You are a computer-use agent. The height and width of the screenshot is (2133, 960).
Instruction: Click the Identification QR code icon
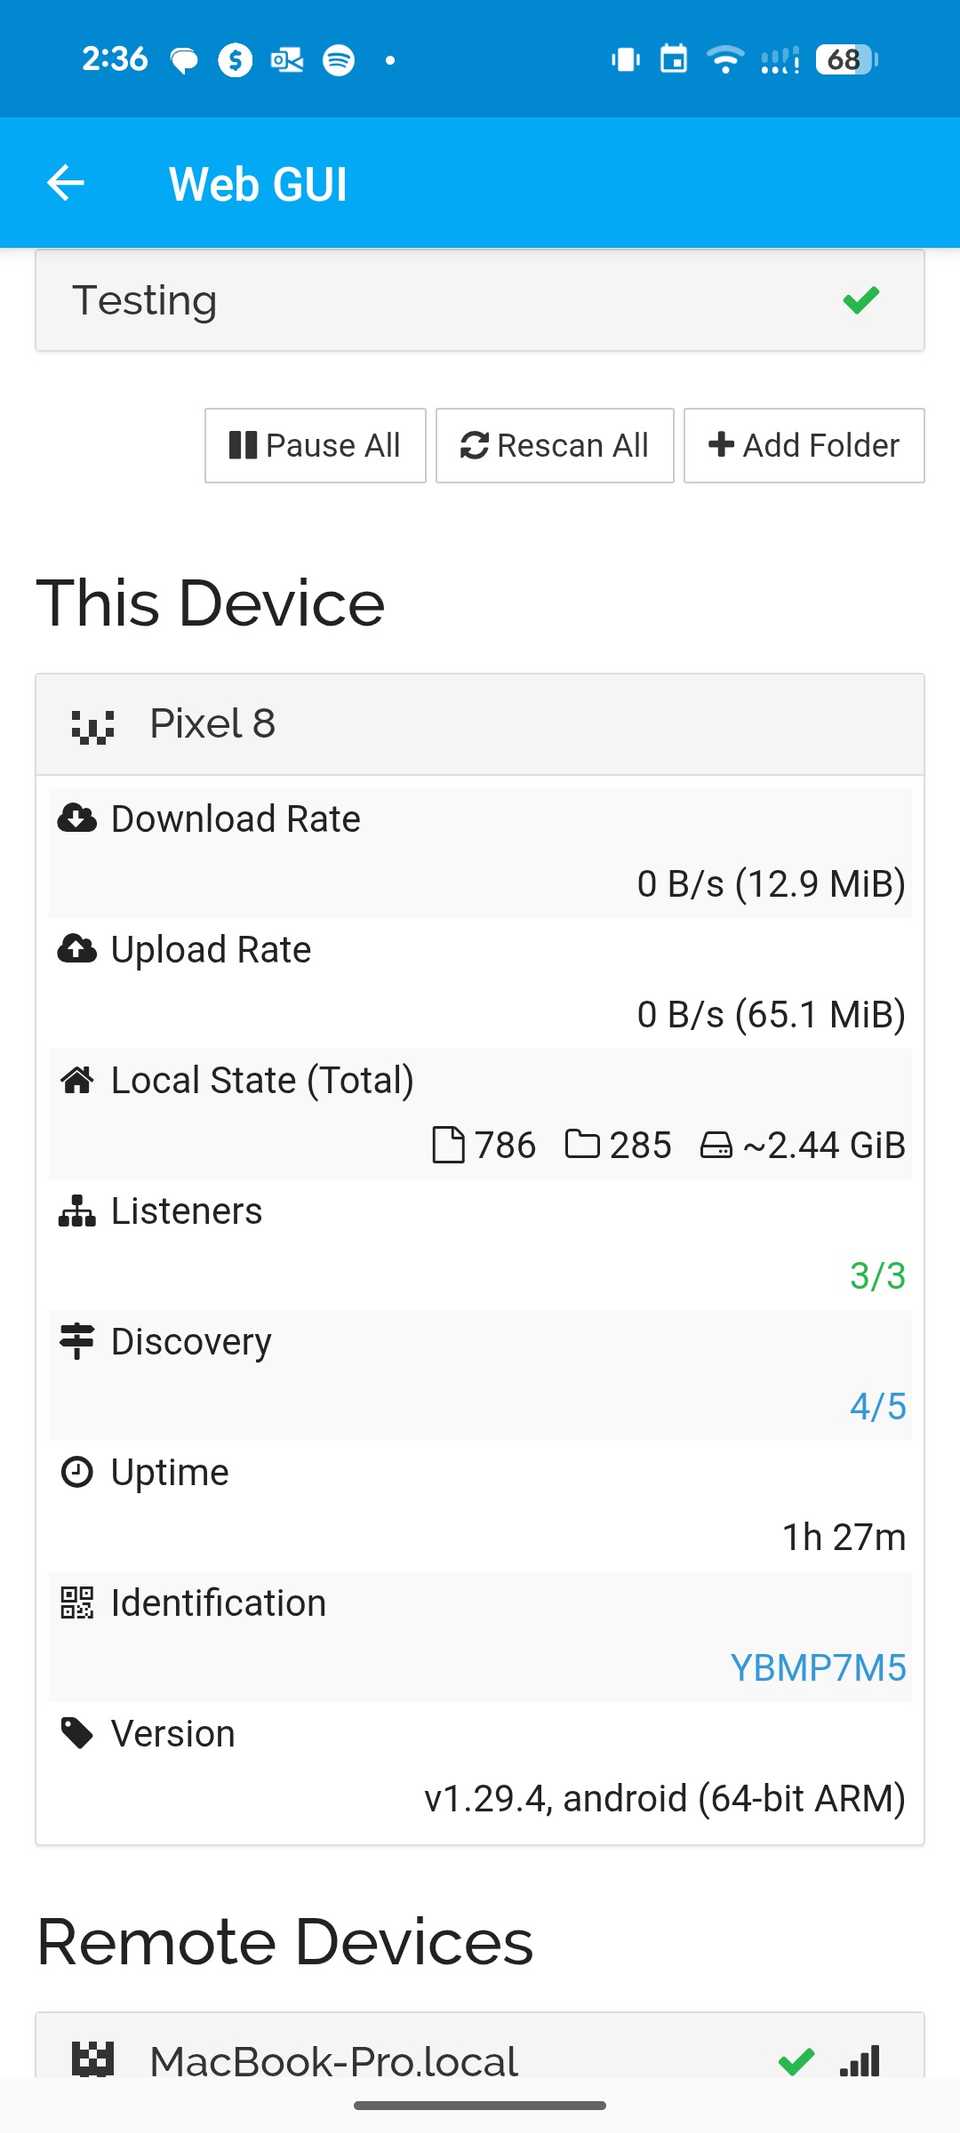pos(77,1603)
